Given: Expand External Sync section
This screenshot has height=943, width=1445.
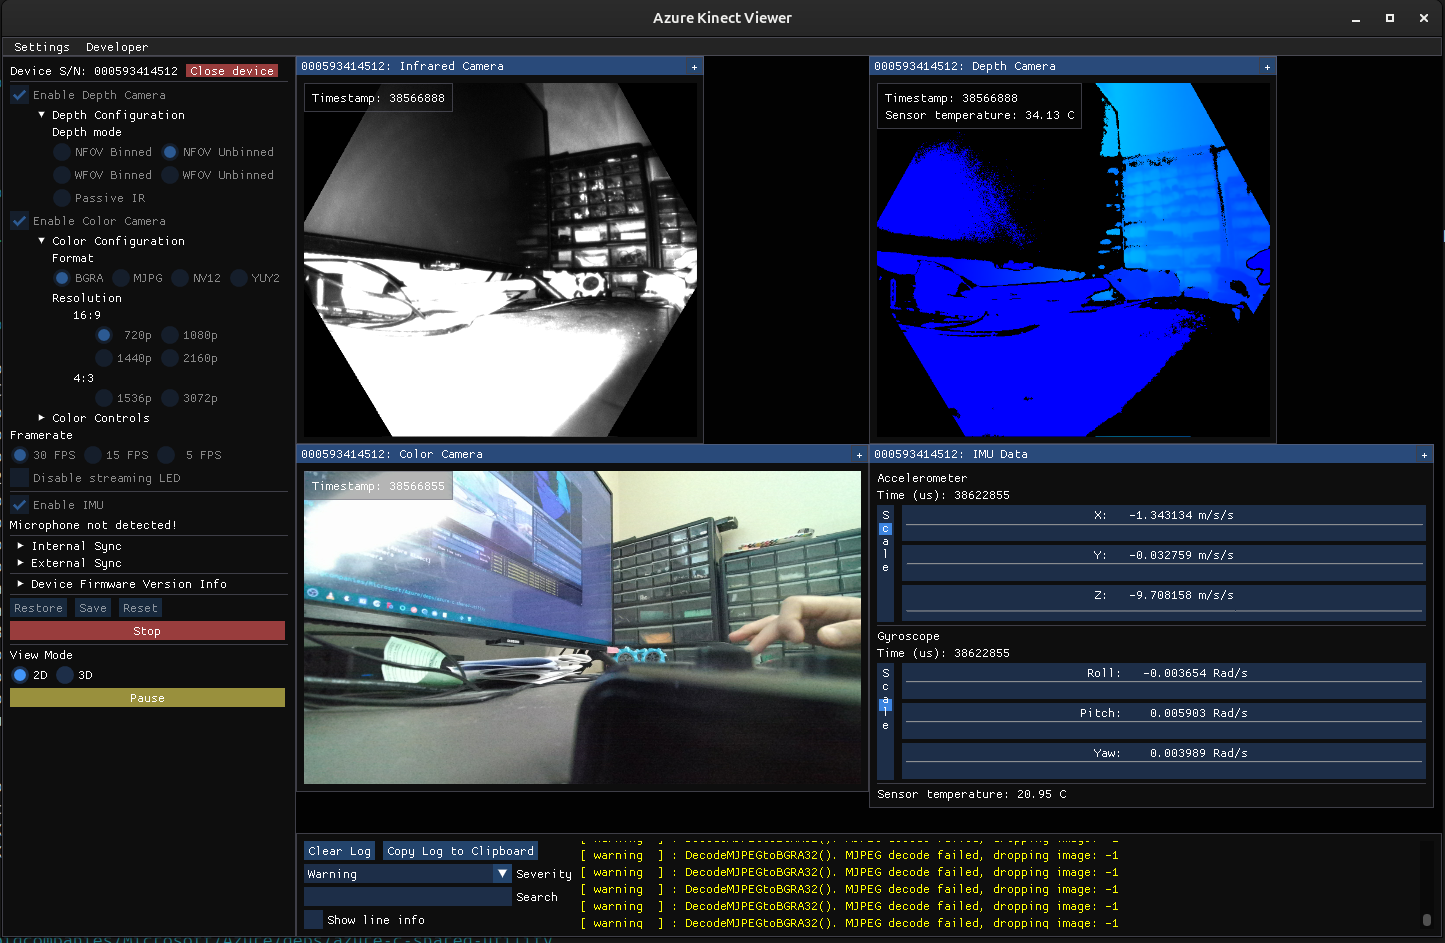Looking at the screenshot, I should (x=20, y=563).
